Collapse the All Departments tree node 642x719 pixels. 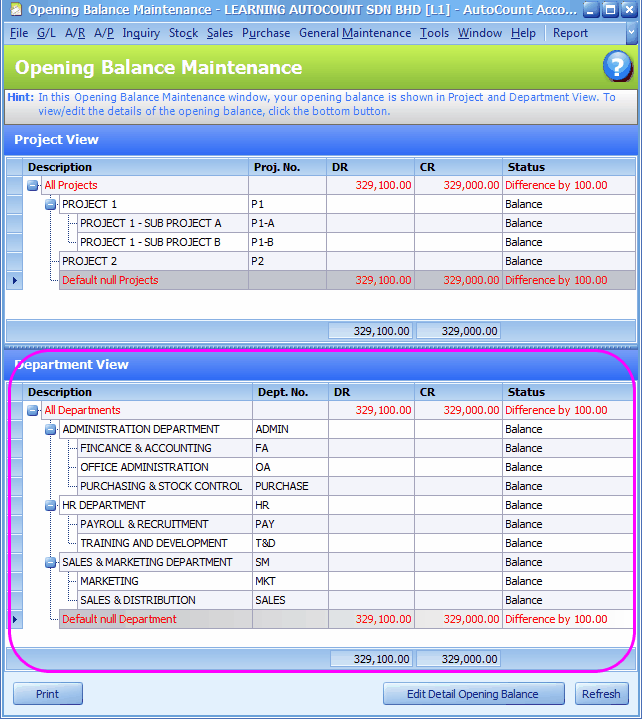33,410
